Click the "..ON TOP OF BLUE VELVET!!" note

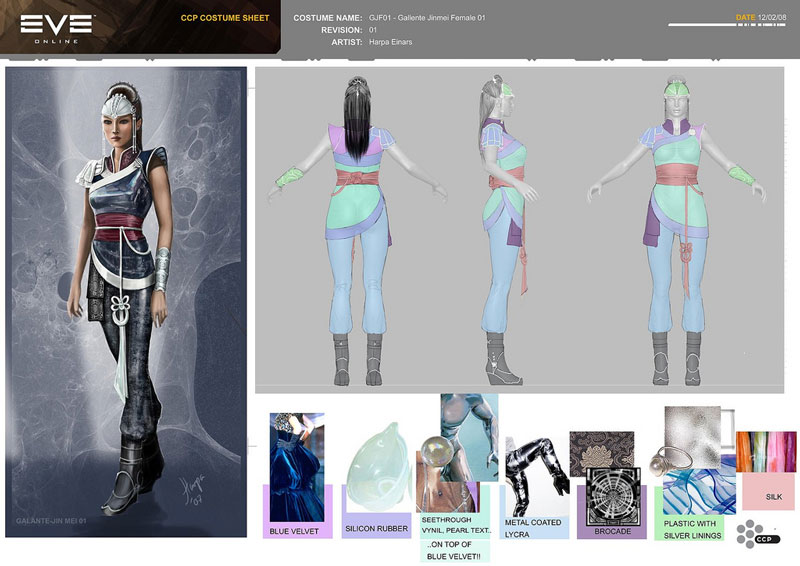pos(454,550)
